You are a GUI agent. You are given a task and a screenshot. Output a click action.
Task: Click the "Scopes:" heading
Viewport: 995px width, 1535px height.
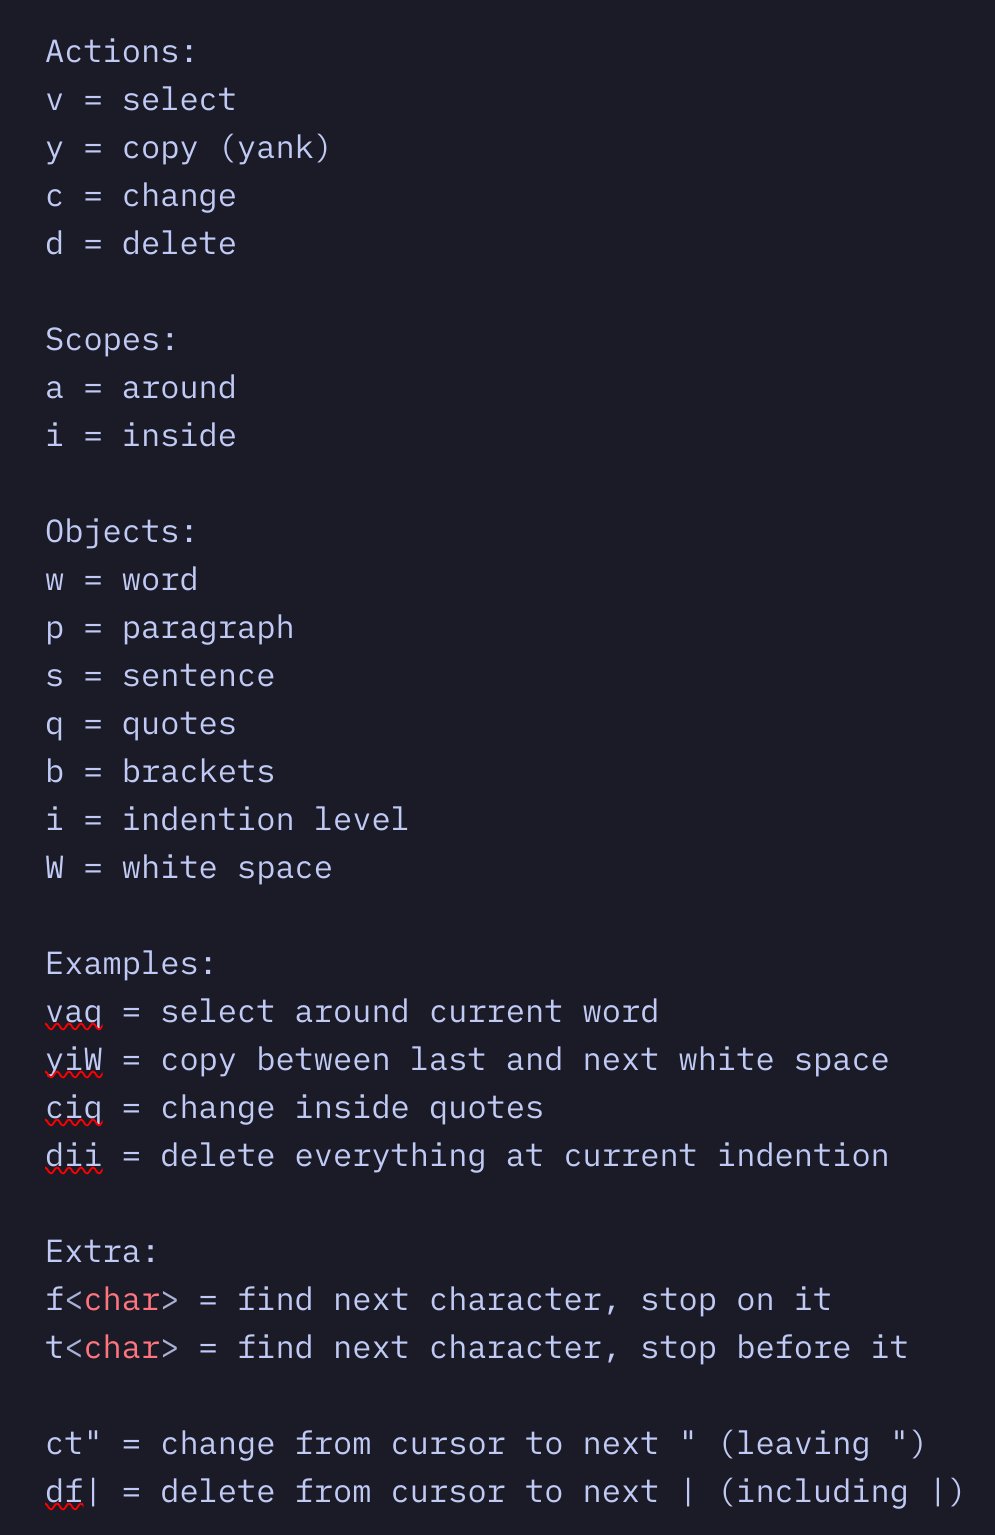coord(110,340)
